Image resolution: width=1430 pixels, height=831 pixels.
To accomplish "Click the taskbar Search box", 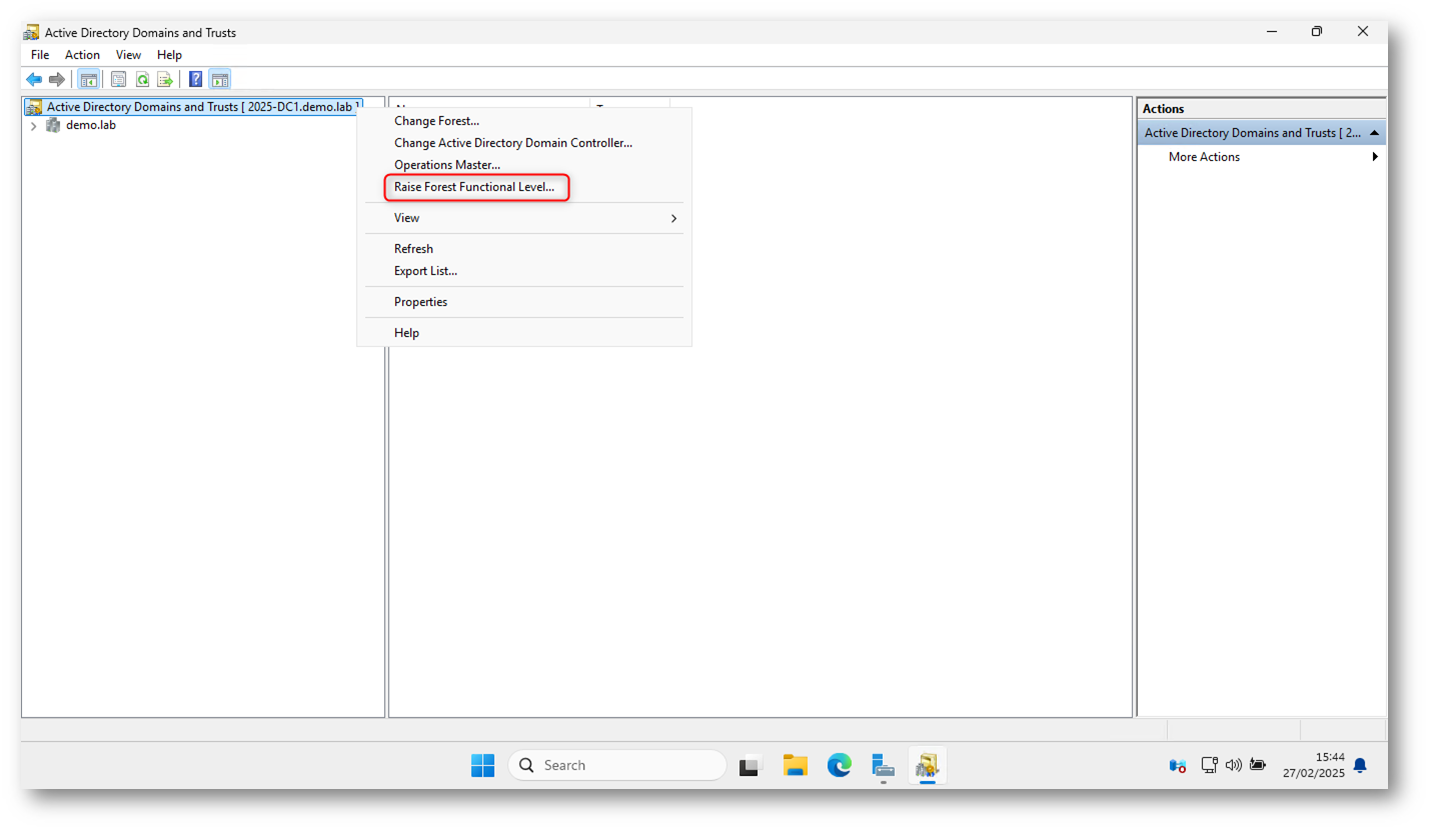I will pyautogui.click(x=617, y=765).
